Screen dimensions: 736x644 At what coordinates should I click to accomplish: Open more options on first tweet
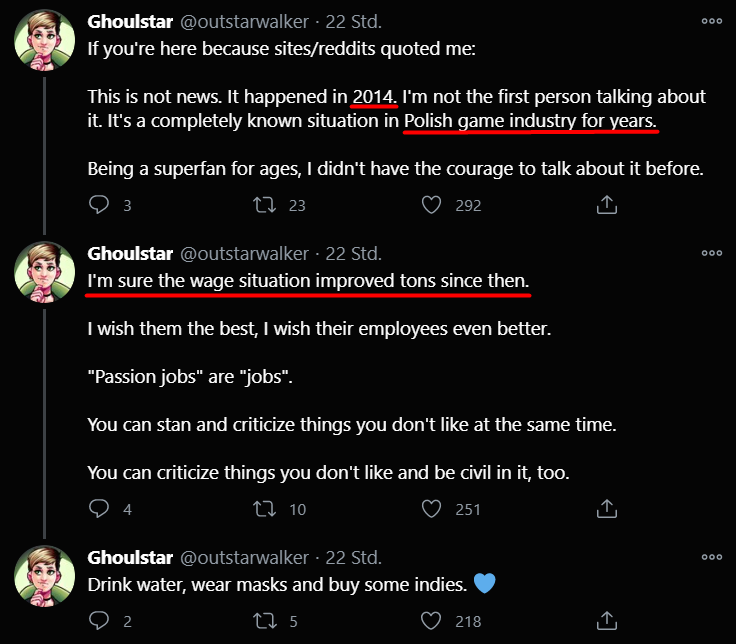click(711, 21)
